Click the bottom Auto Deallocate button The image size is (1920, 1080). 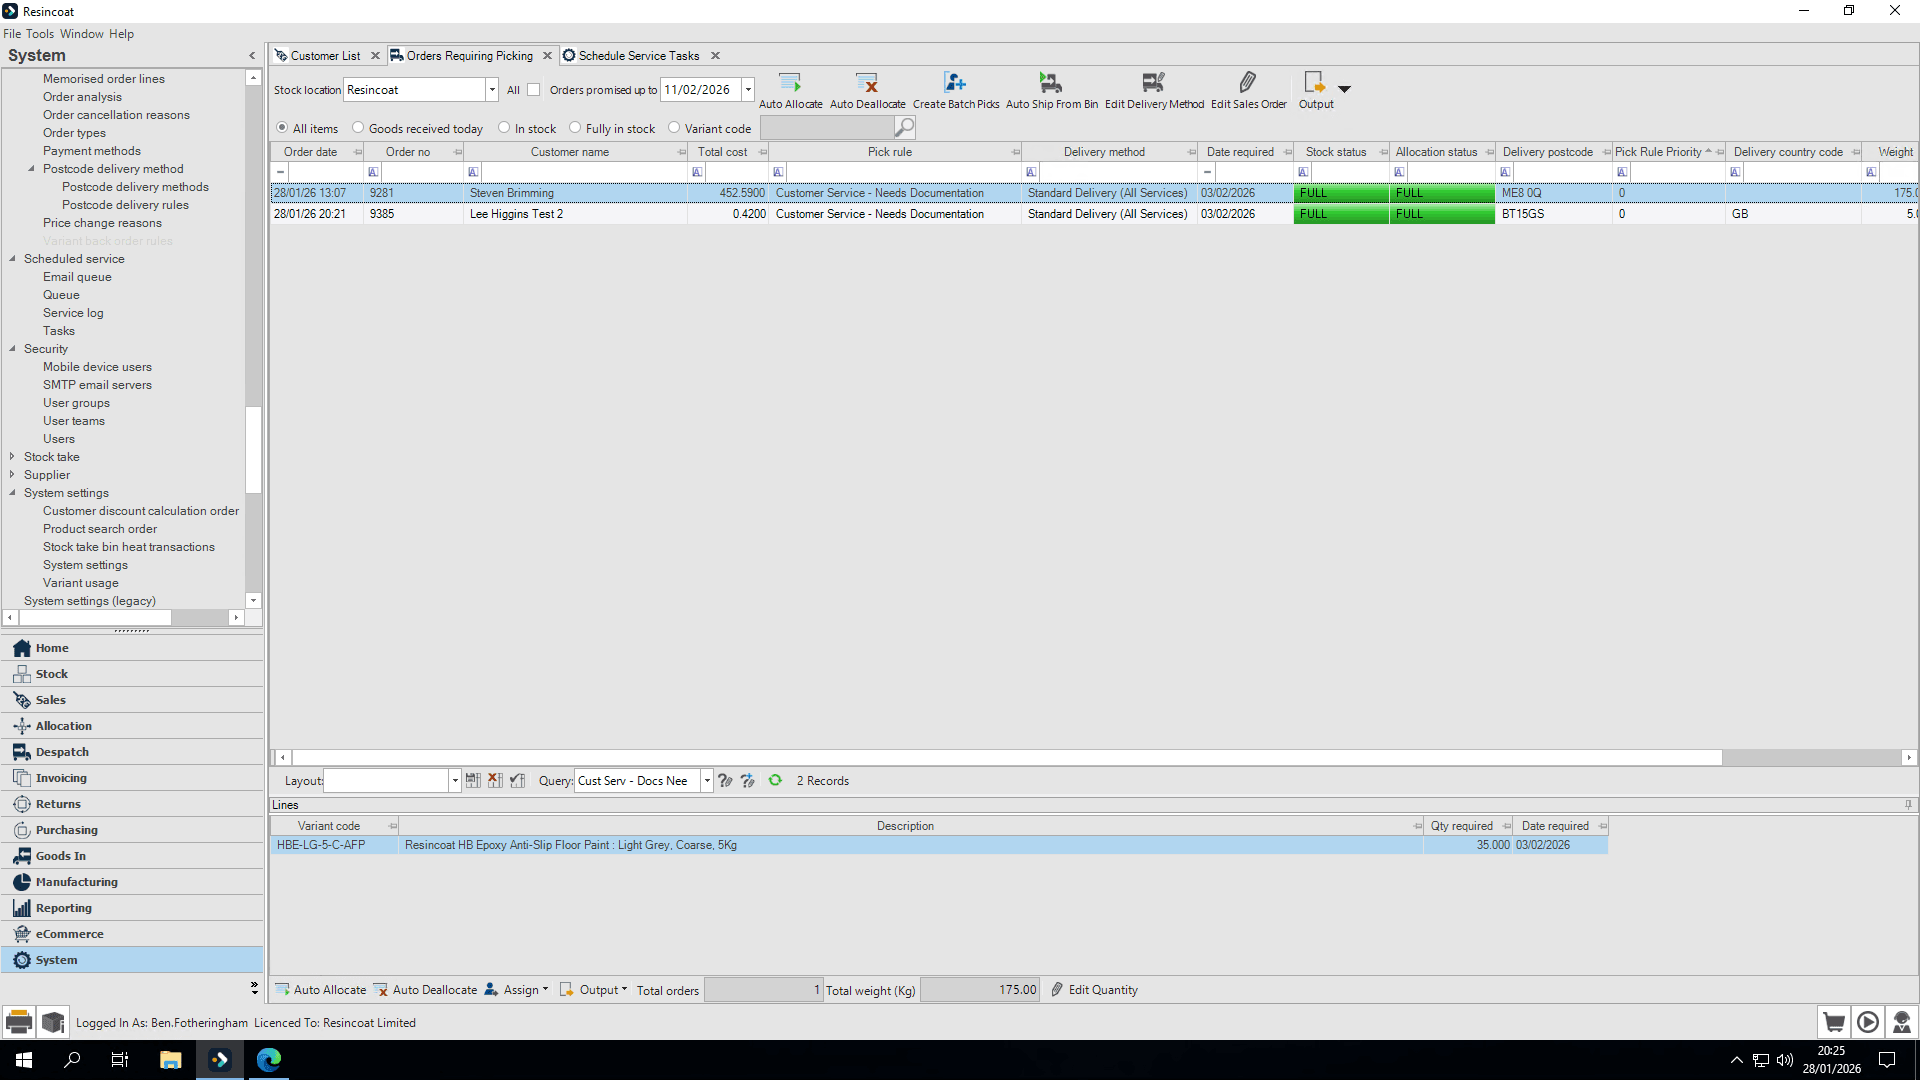(426, 990)
